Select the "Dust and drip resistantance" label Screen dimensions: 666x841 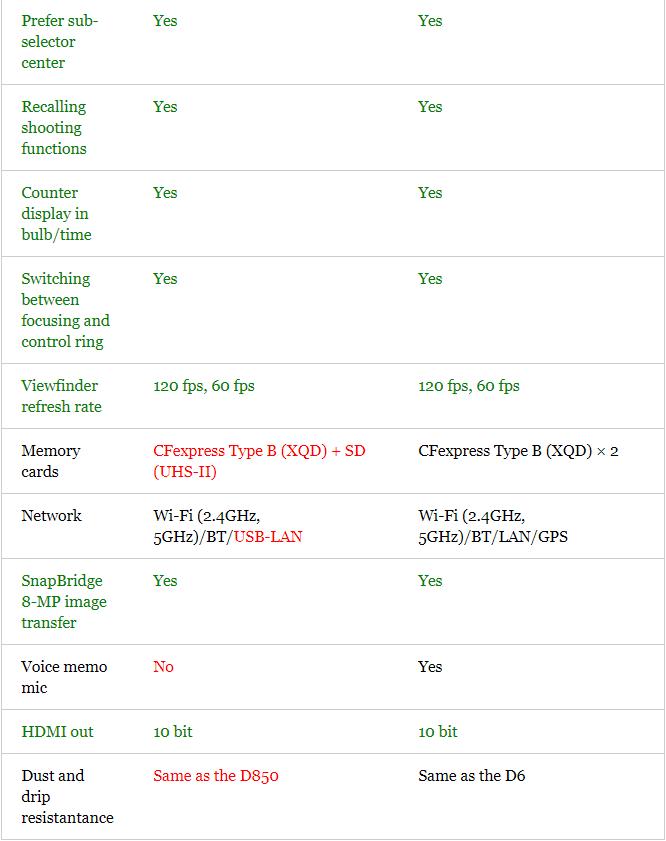(67, 796)
